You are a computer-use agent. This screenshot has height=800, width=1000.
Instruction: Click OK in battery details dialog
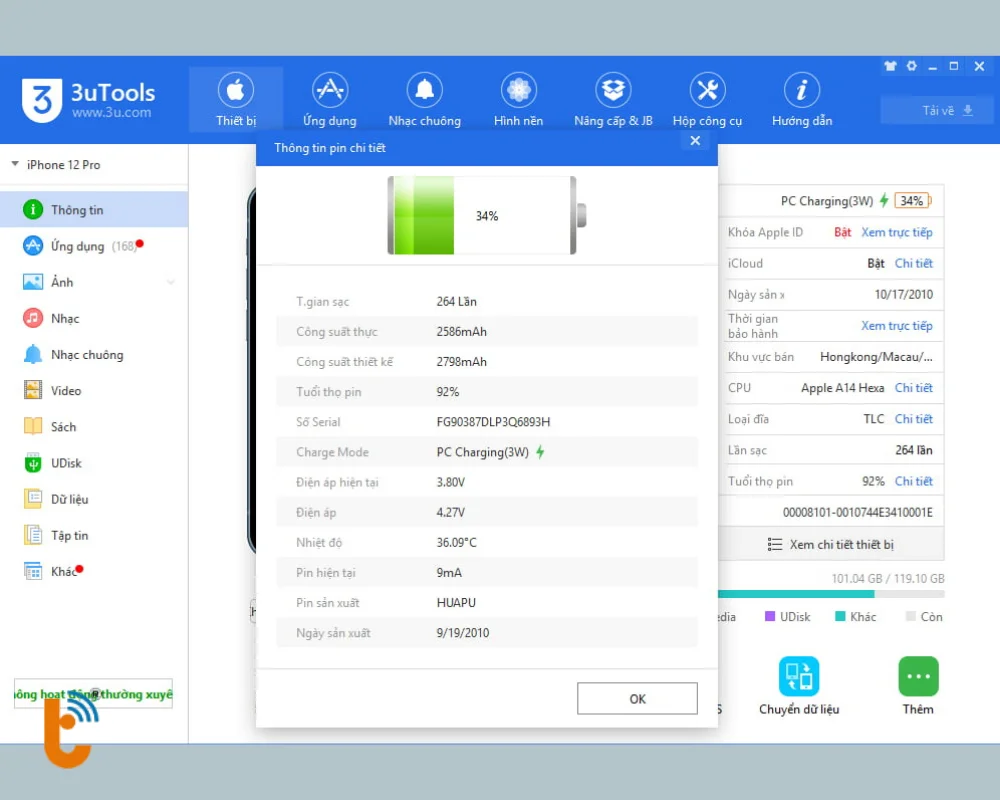637,699
